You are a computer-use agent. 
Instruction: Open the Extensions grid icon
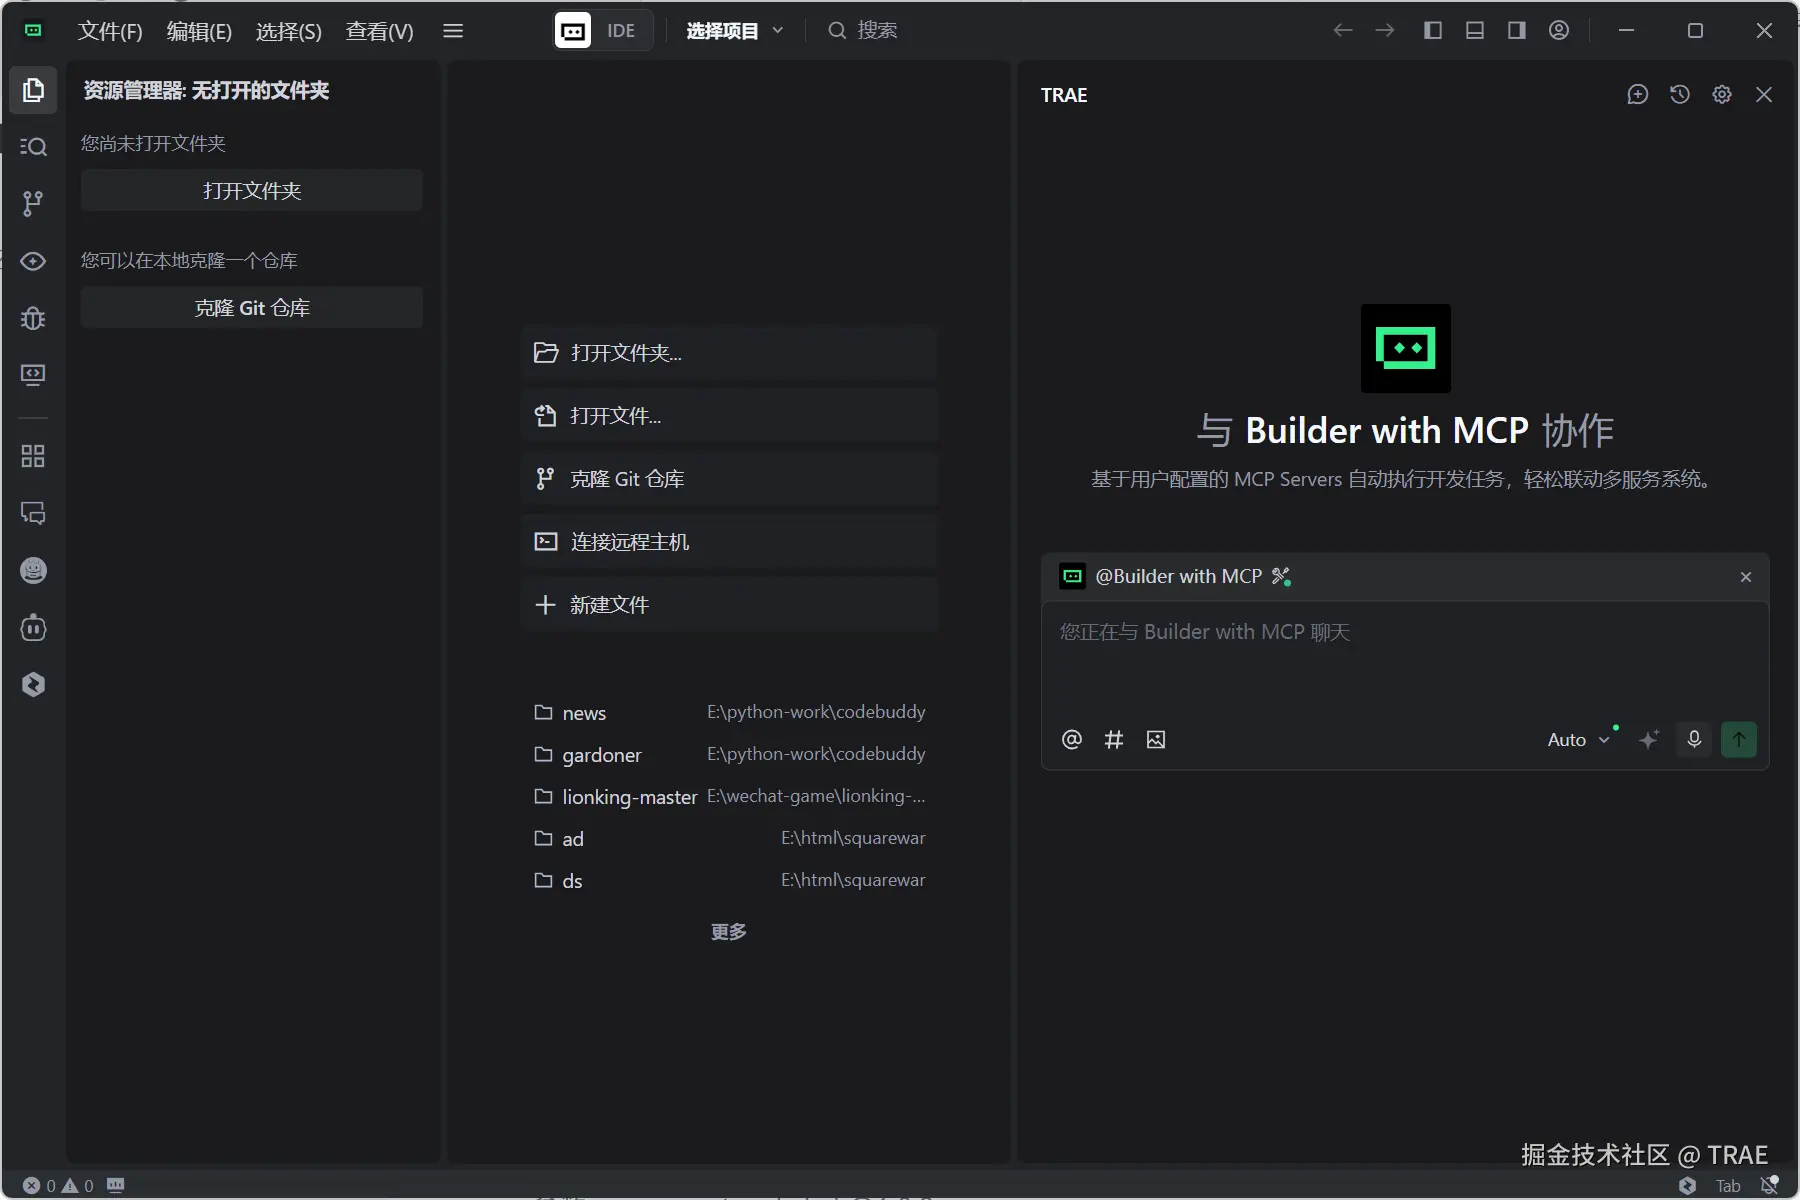coord(33,456)
